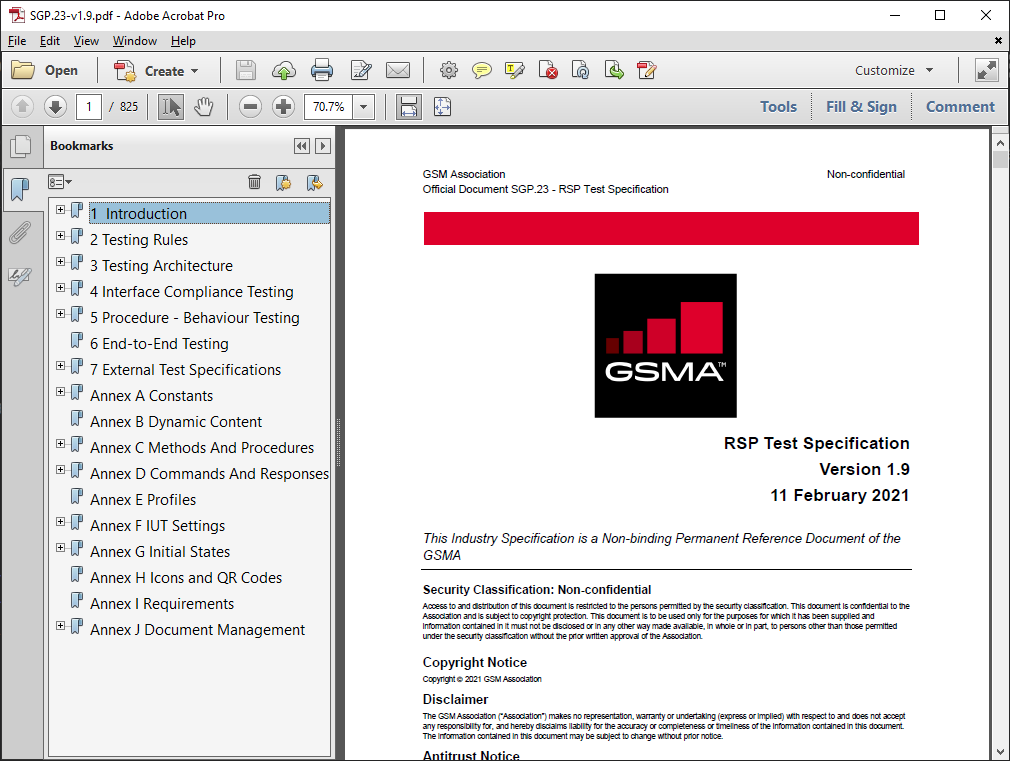Switch to read mode expand icon
Screen dimensions: 1010x761
pyautogui.click(x=986, y=70)
